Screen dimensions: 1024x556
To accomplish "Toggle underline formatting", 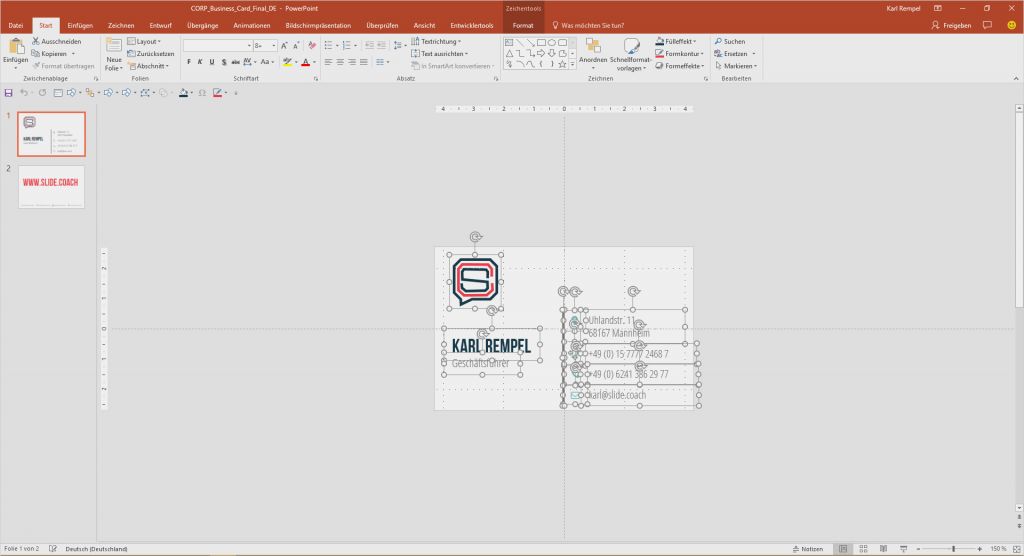I will 212,62.
